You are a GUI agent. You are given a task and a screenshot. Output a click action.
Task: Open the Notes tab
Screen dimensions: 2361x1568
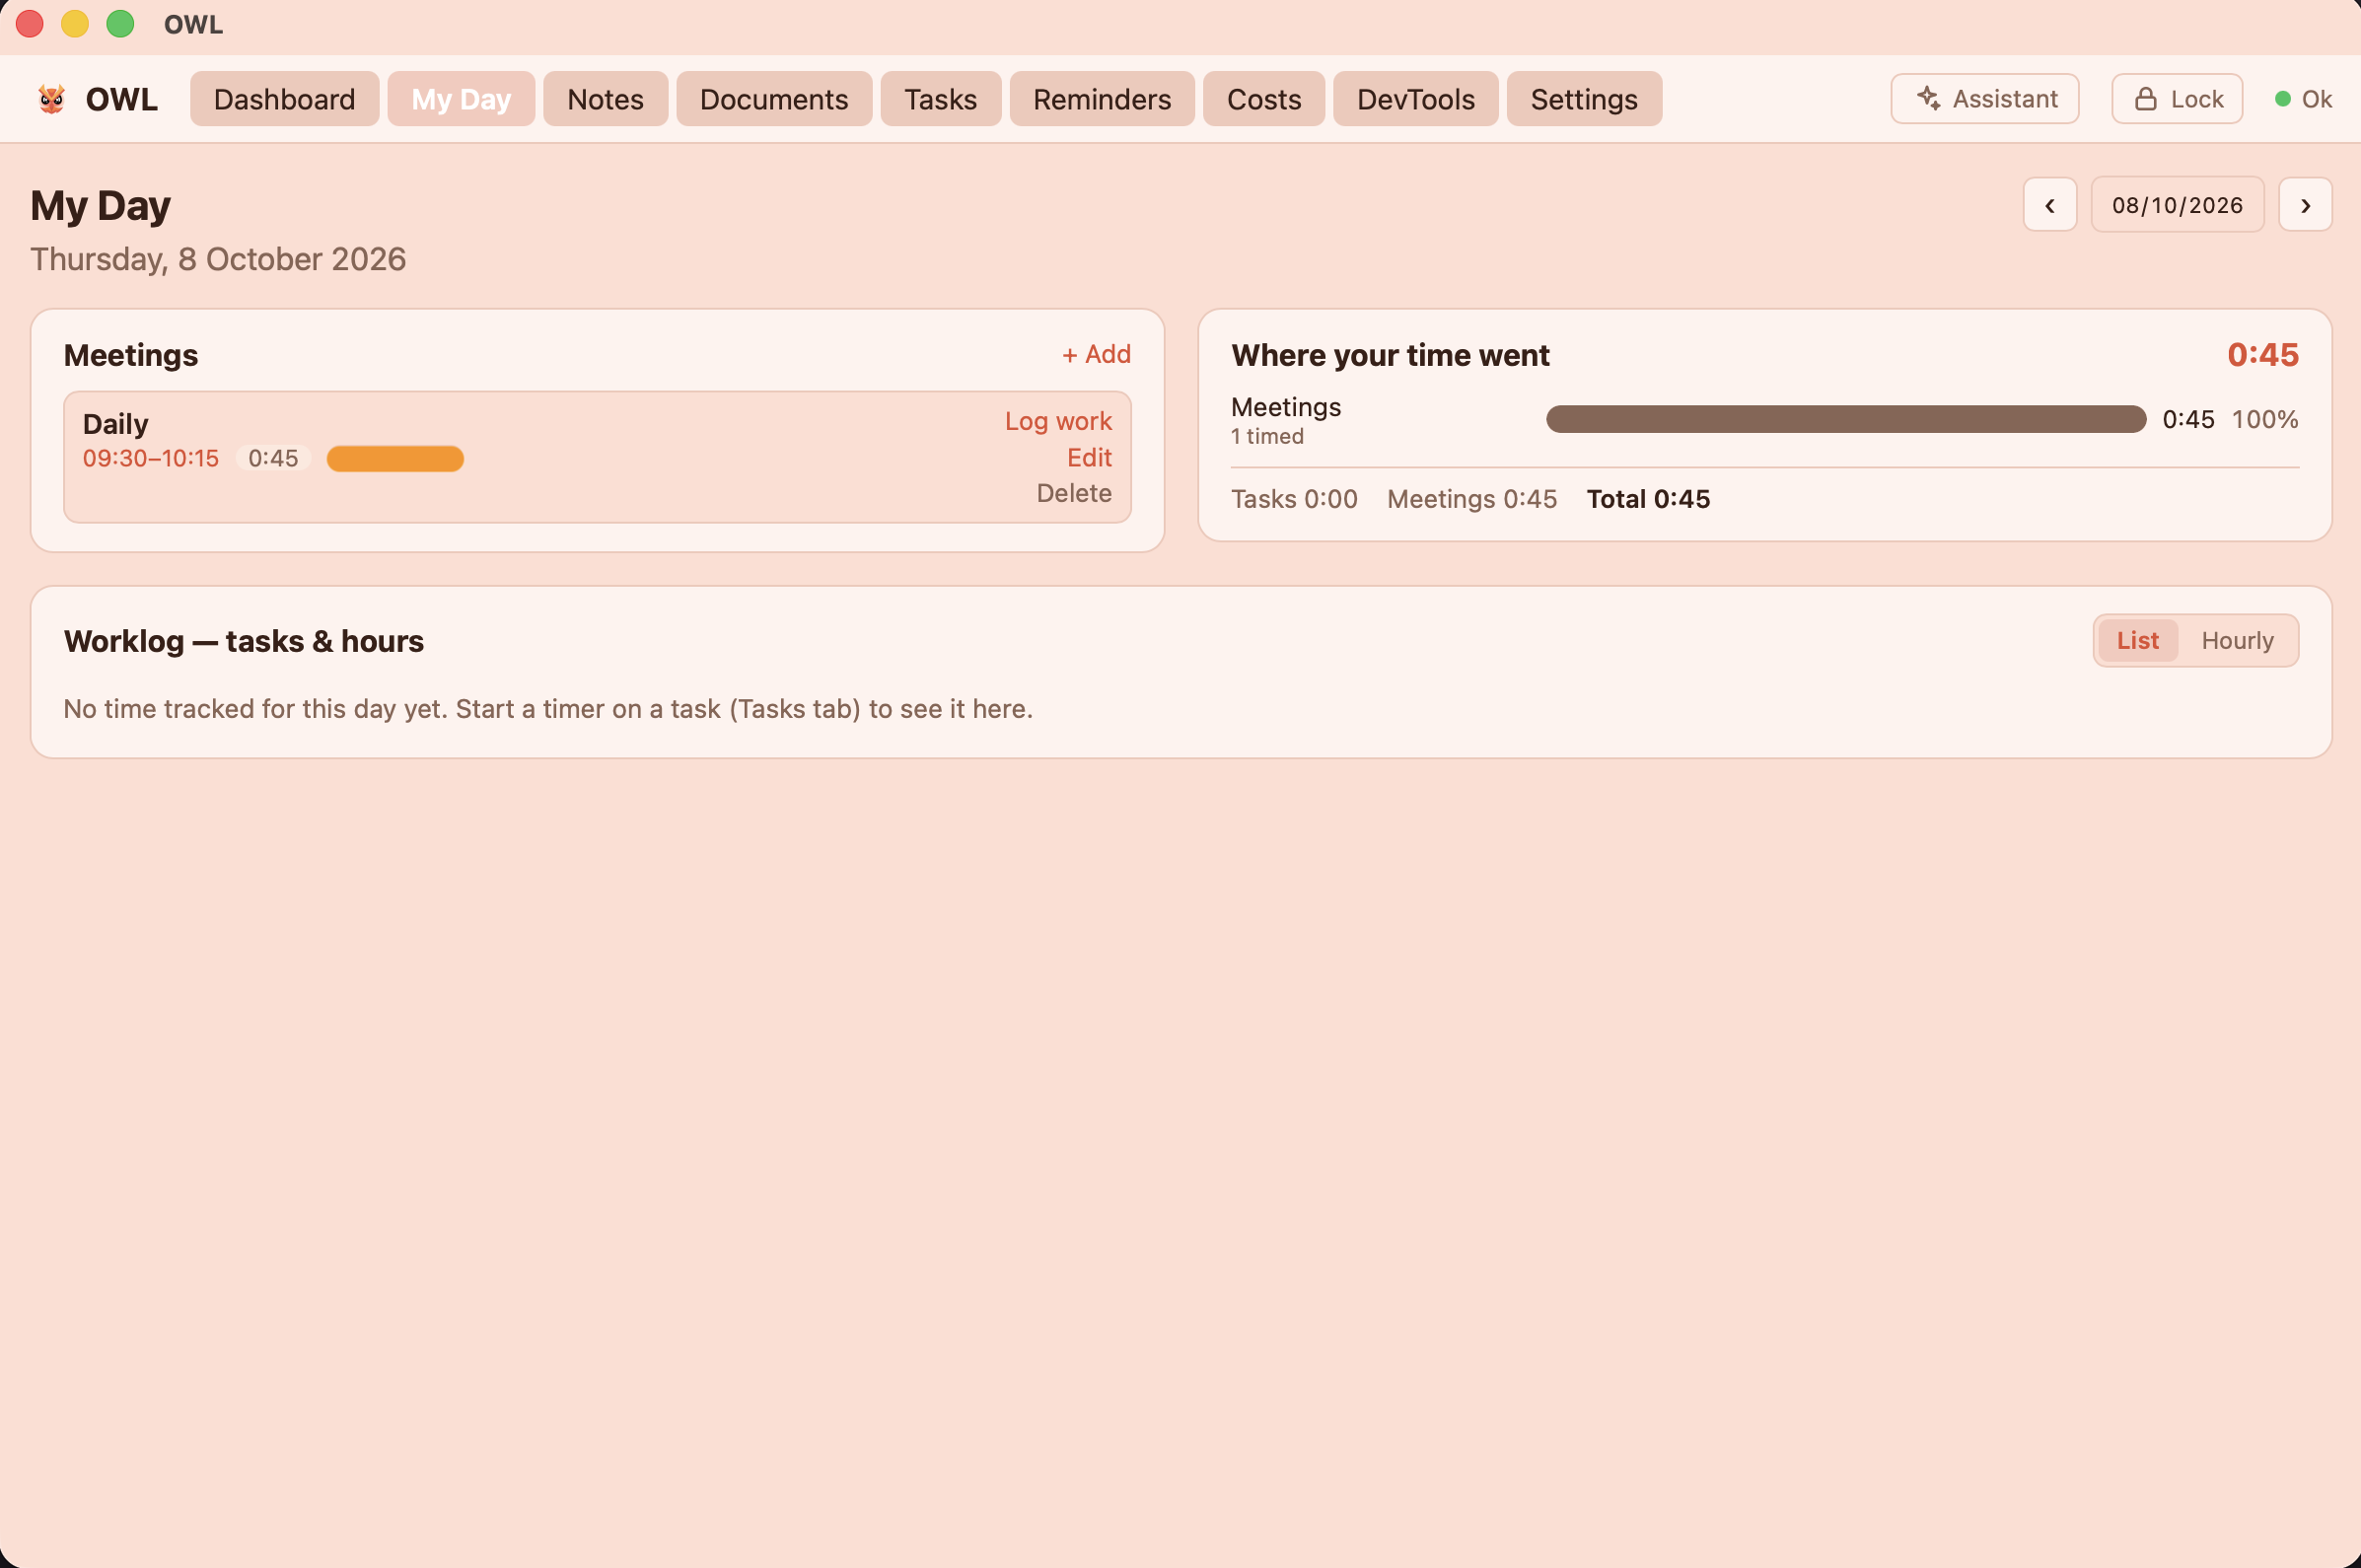[605, 99]
